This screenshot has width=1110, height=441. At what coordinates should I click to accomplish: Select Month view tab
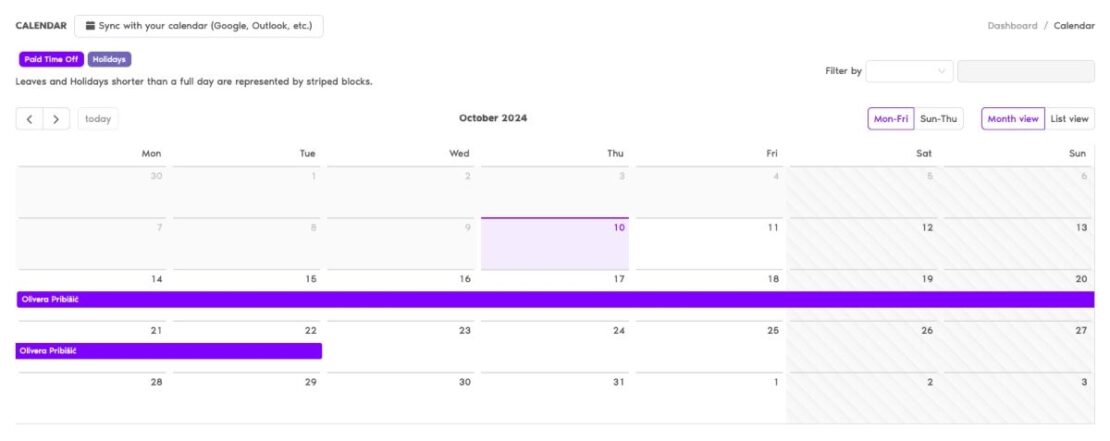tap(1012, 119)
